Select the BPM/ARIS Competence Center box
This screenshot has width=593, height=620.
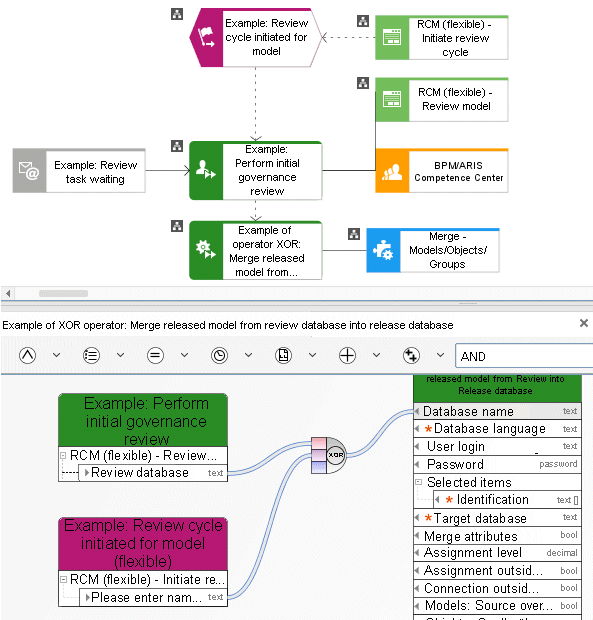pyautogui.click(x=442, y=171)
